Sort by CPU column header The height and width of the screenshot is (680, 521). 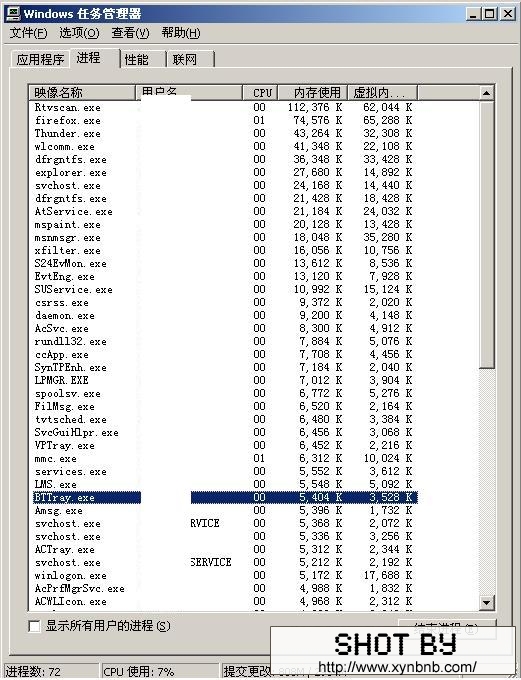pos(260,92)
